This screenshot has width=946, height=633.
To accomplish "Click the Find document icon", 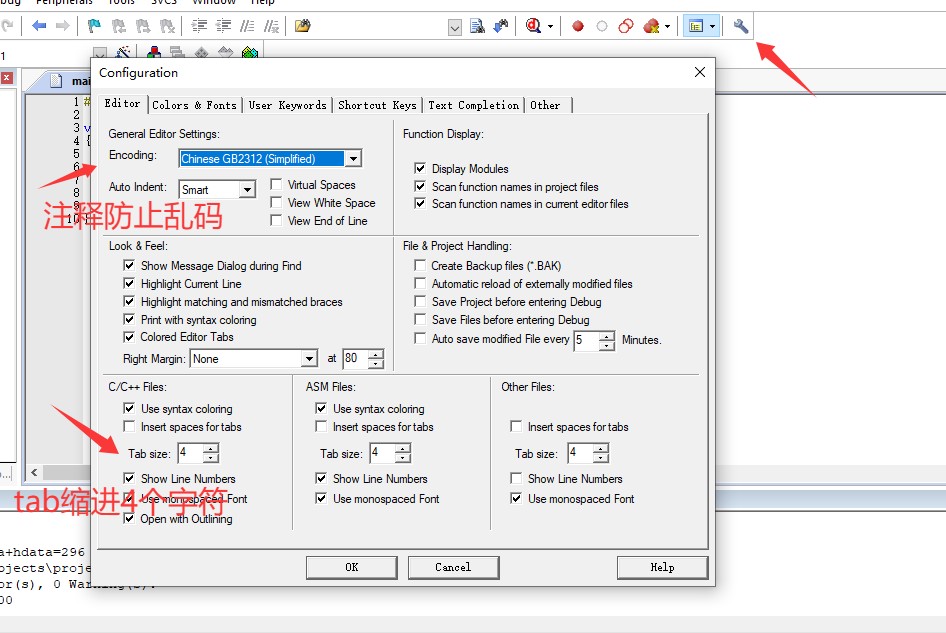I will click(477, 26).
